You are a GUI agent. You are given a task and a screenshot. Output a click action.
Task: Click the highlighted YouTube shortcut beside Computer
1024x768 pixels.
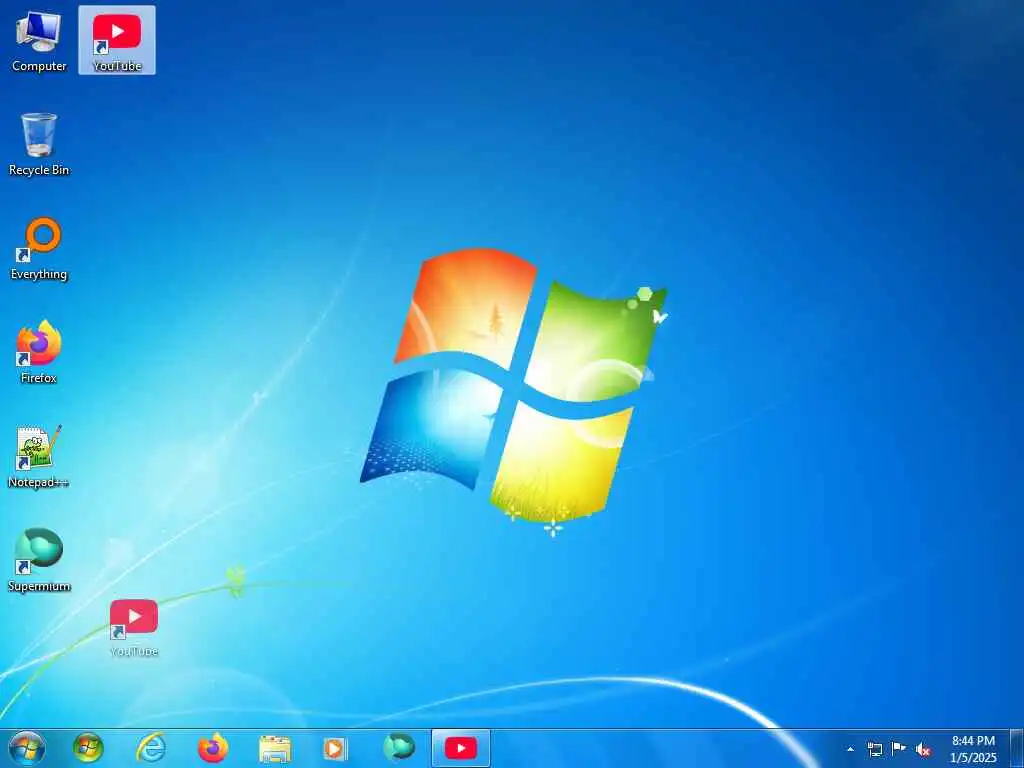tap(117, 40)
